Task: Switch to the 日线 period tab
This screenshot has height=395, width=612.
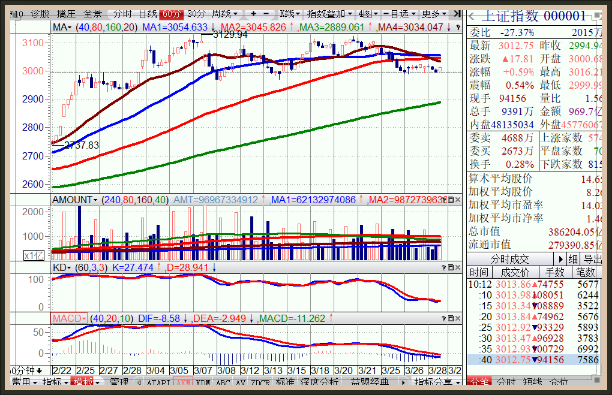Action: point(148,14)
